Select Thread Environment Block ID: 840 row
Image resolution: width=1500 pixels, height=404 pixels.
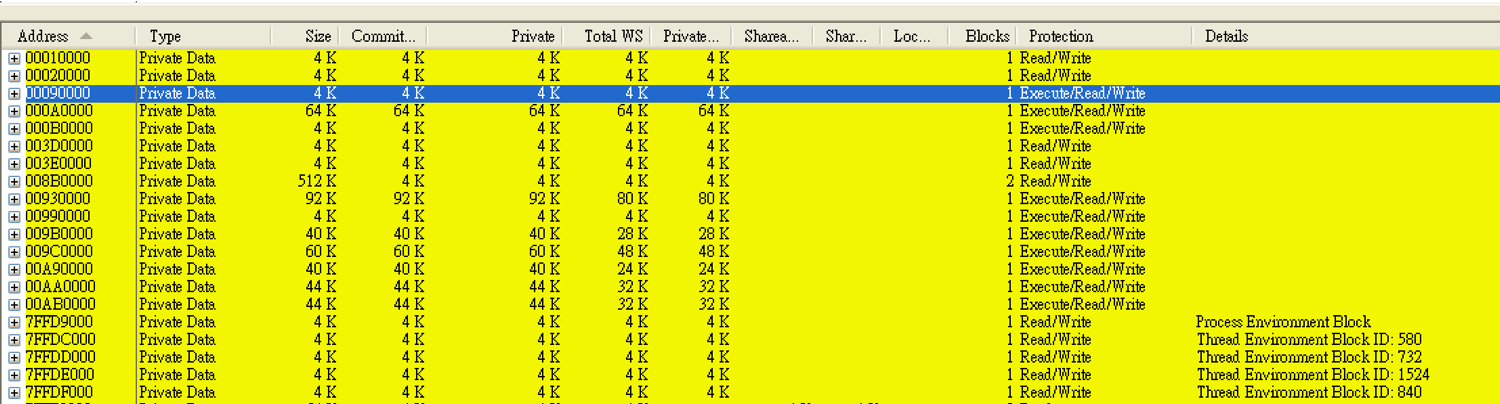[x=750, y=393]
